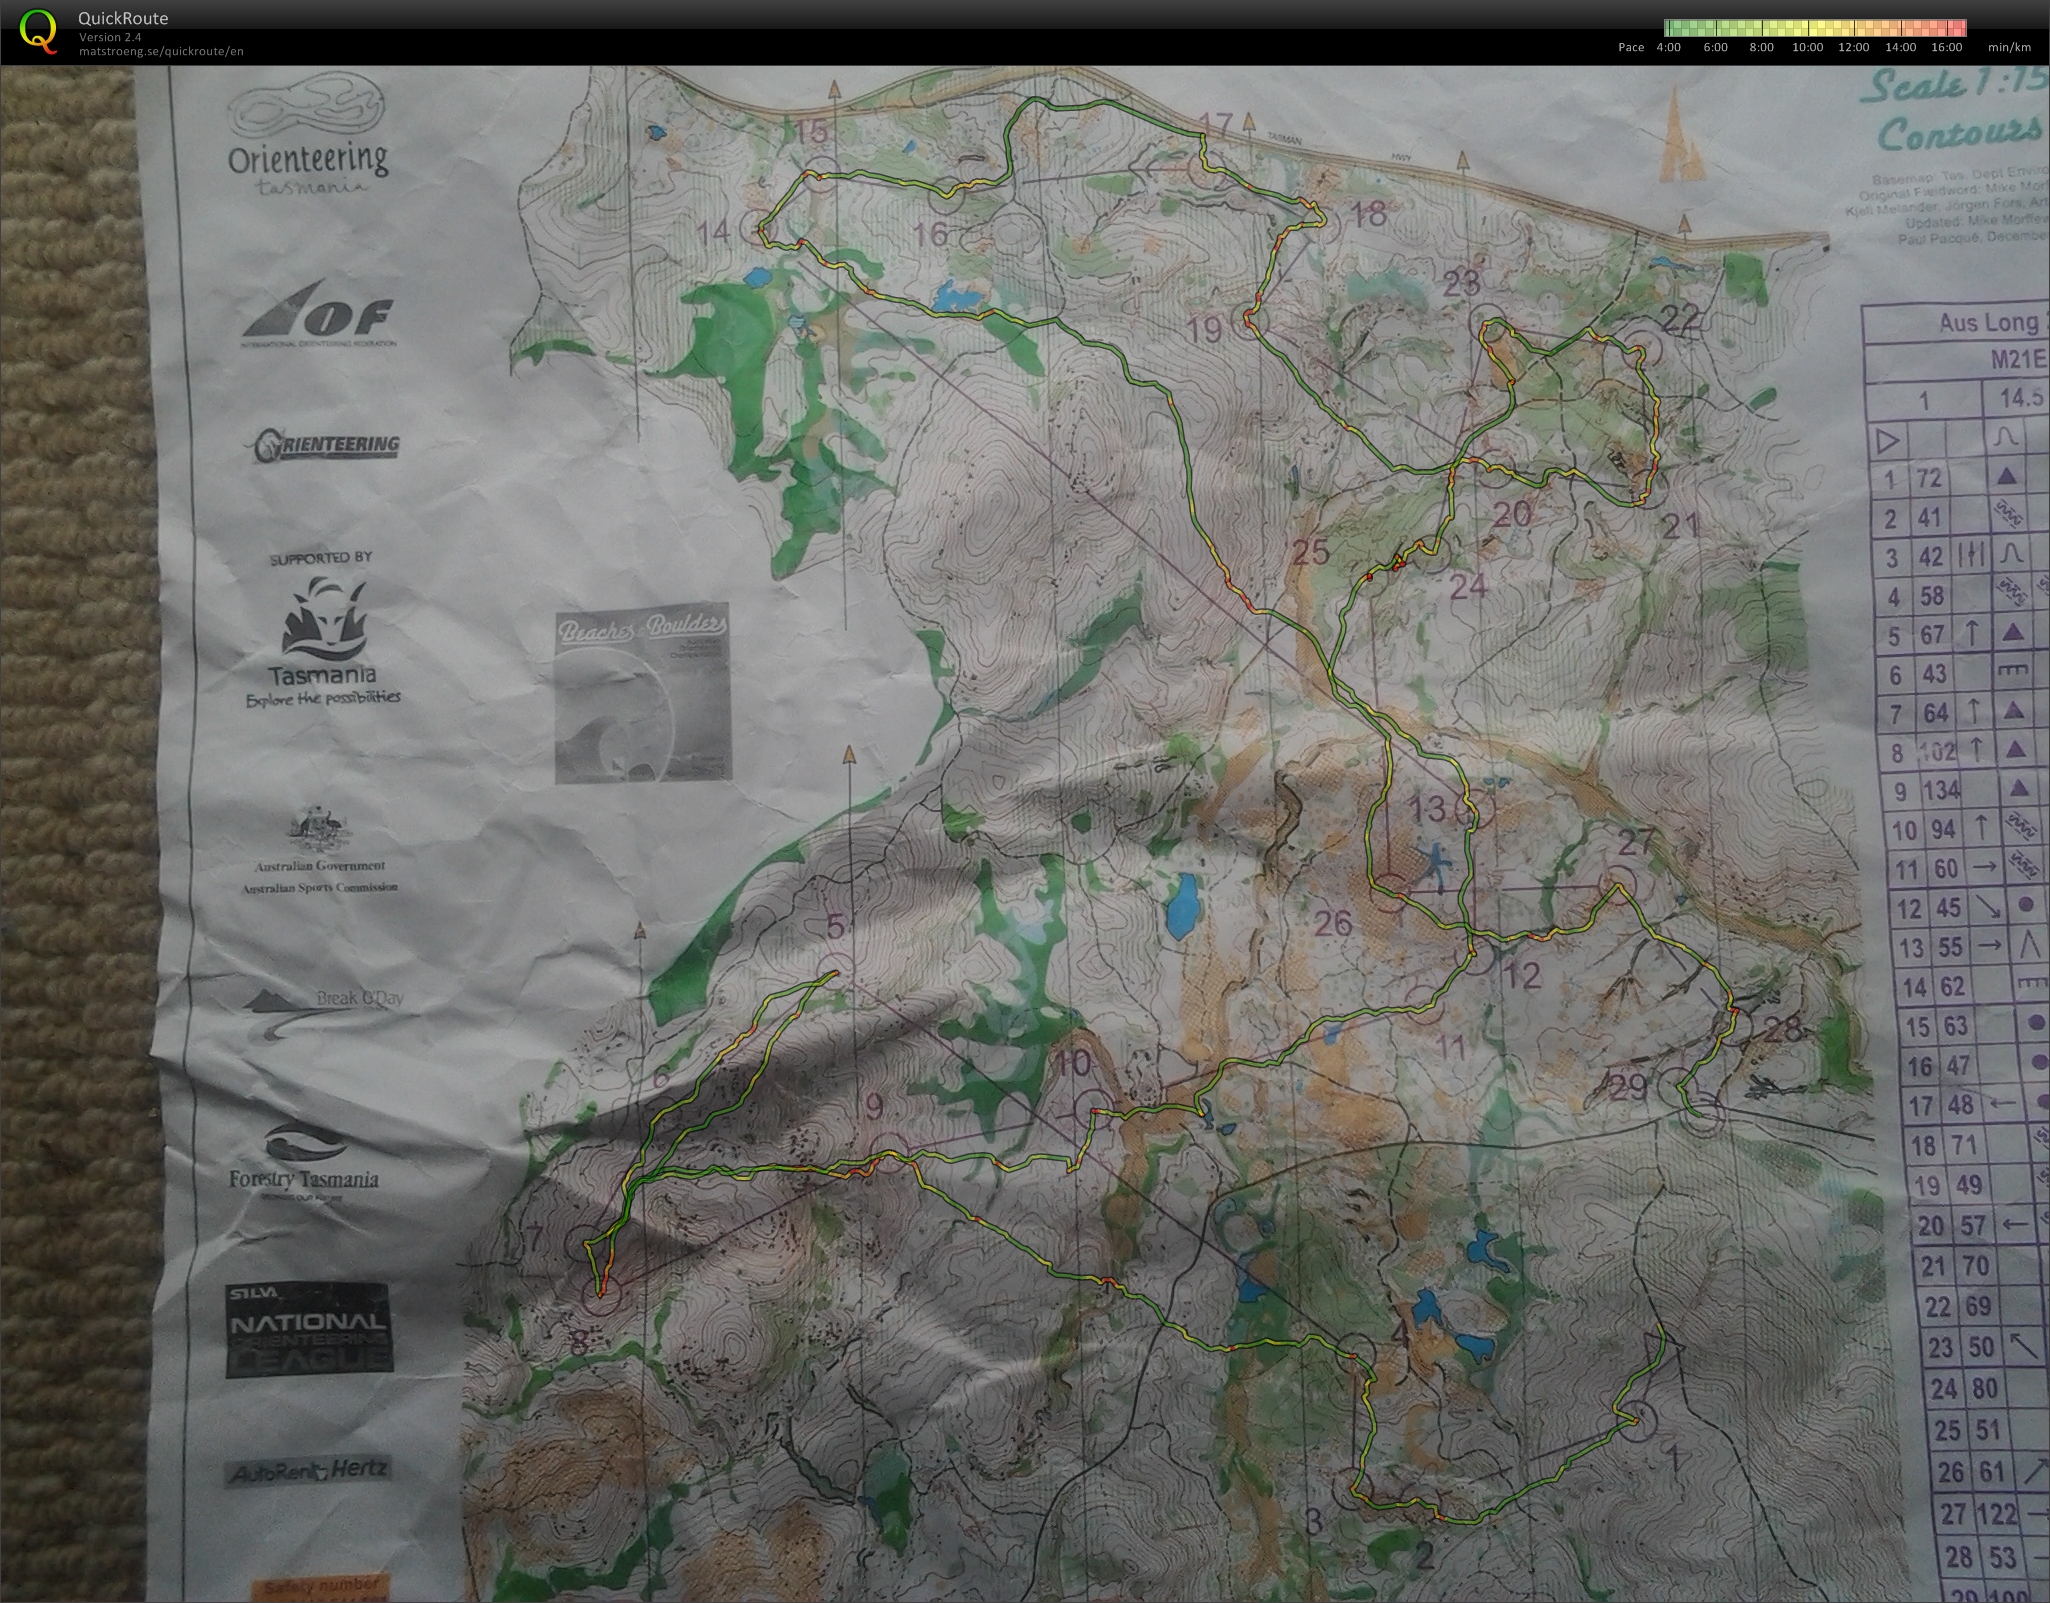The width and height of the screenshot is (2050, 1603).
Task: Click the QuickRoute Q logo icon
Action: (x=38, y=29)
